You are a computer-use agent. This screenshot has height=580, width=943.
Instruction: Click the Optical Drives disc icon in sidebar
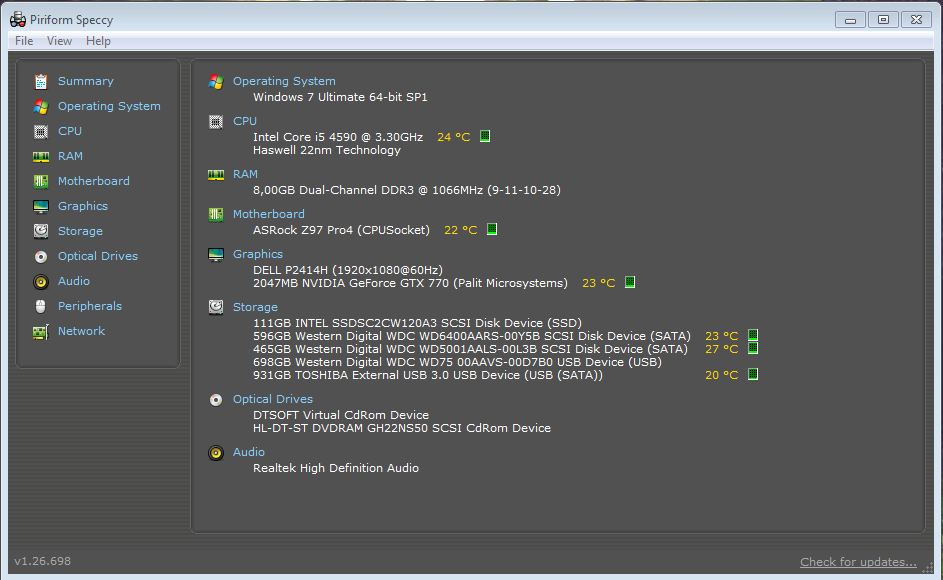(40, 257)
